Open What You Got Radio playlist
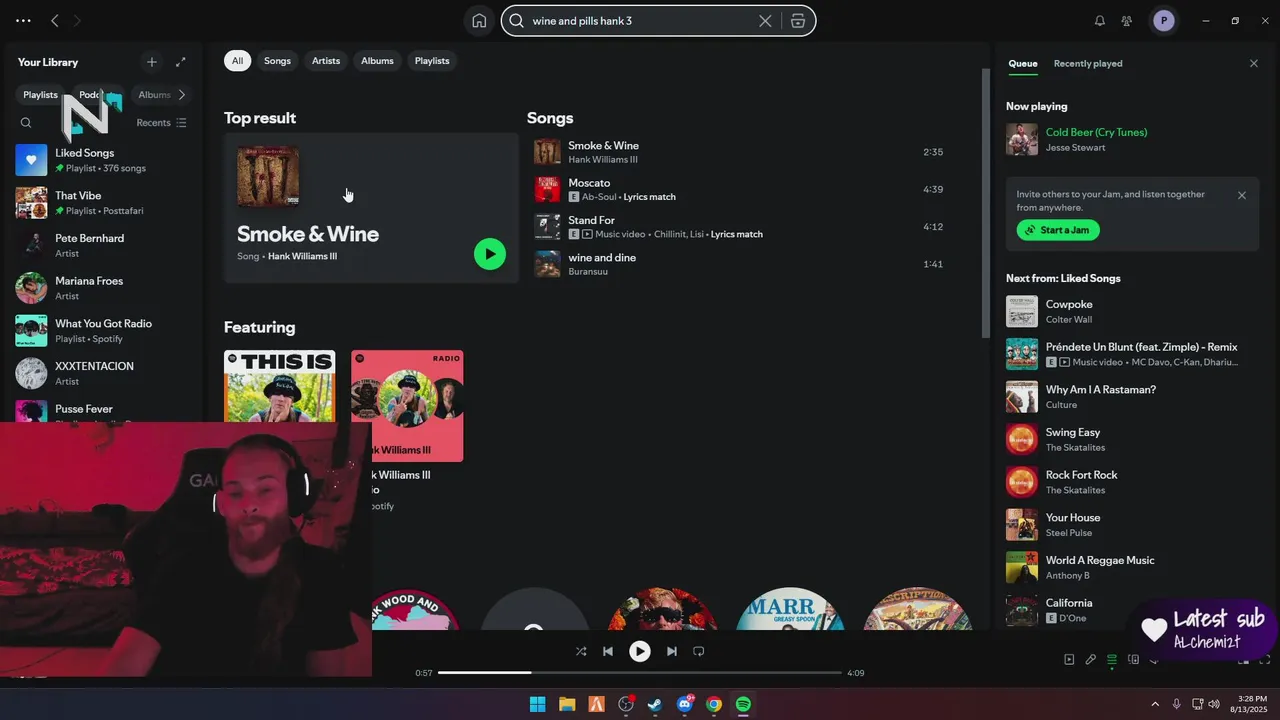The image size is (1280, 720). coord(102,331)
